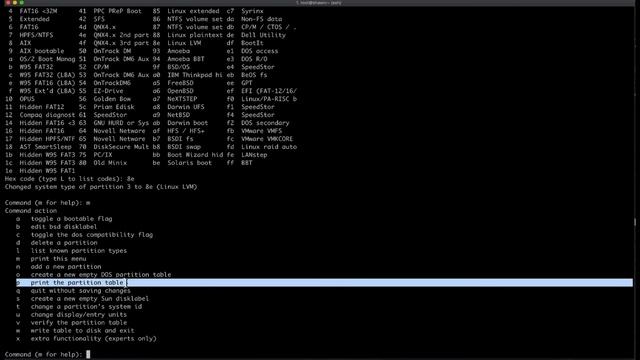Click the yellow minimize window button
Screen dimensions: 640x360
pos(15,2)
